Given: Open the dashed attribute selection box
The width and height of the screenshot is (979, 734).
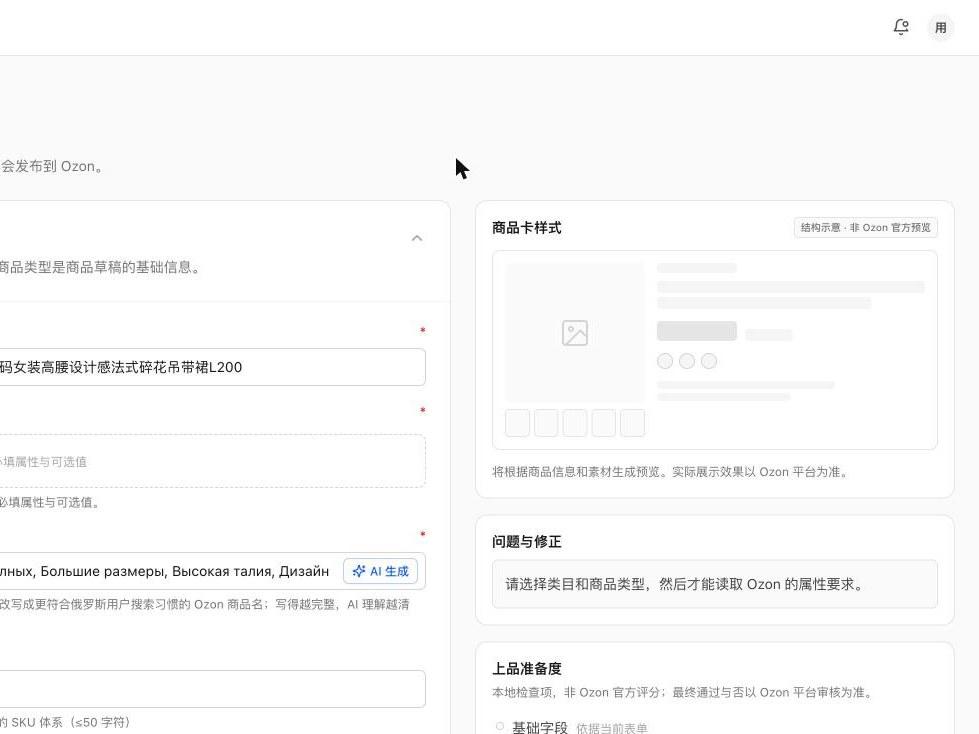Looking at the screenshot, I should tap(212, 461).
